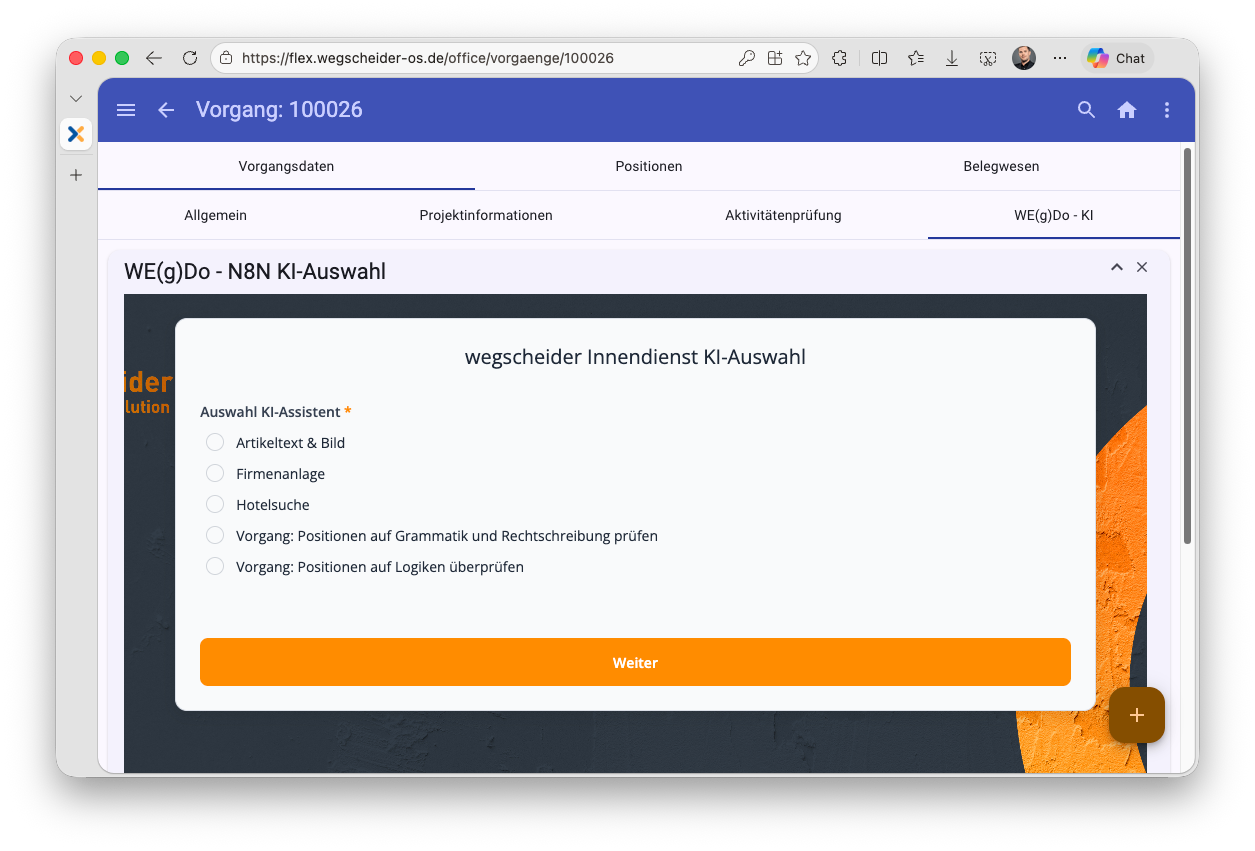Go to home via house icon
Image resolution: width=1255 pixels, height=851 pixels.
(1127, 110)
